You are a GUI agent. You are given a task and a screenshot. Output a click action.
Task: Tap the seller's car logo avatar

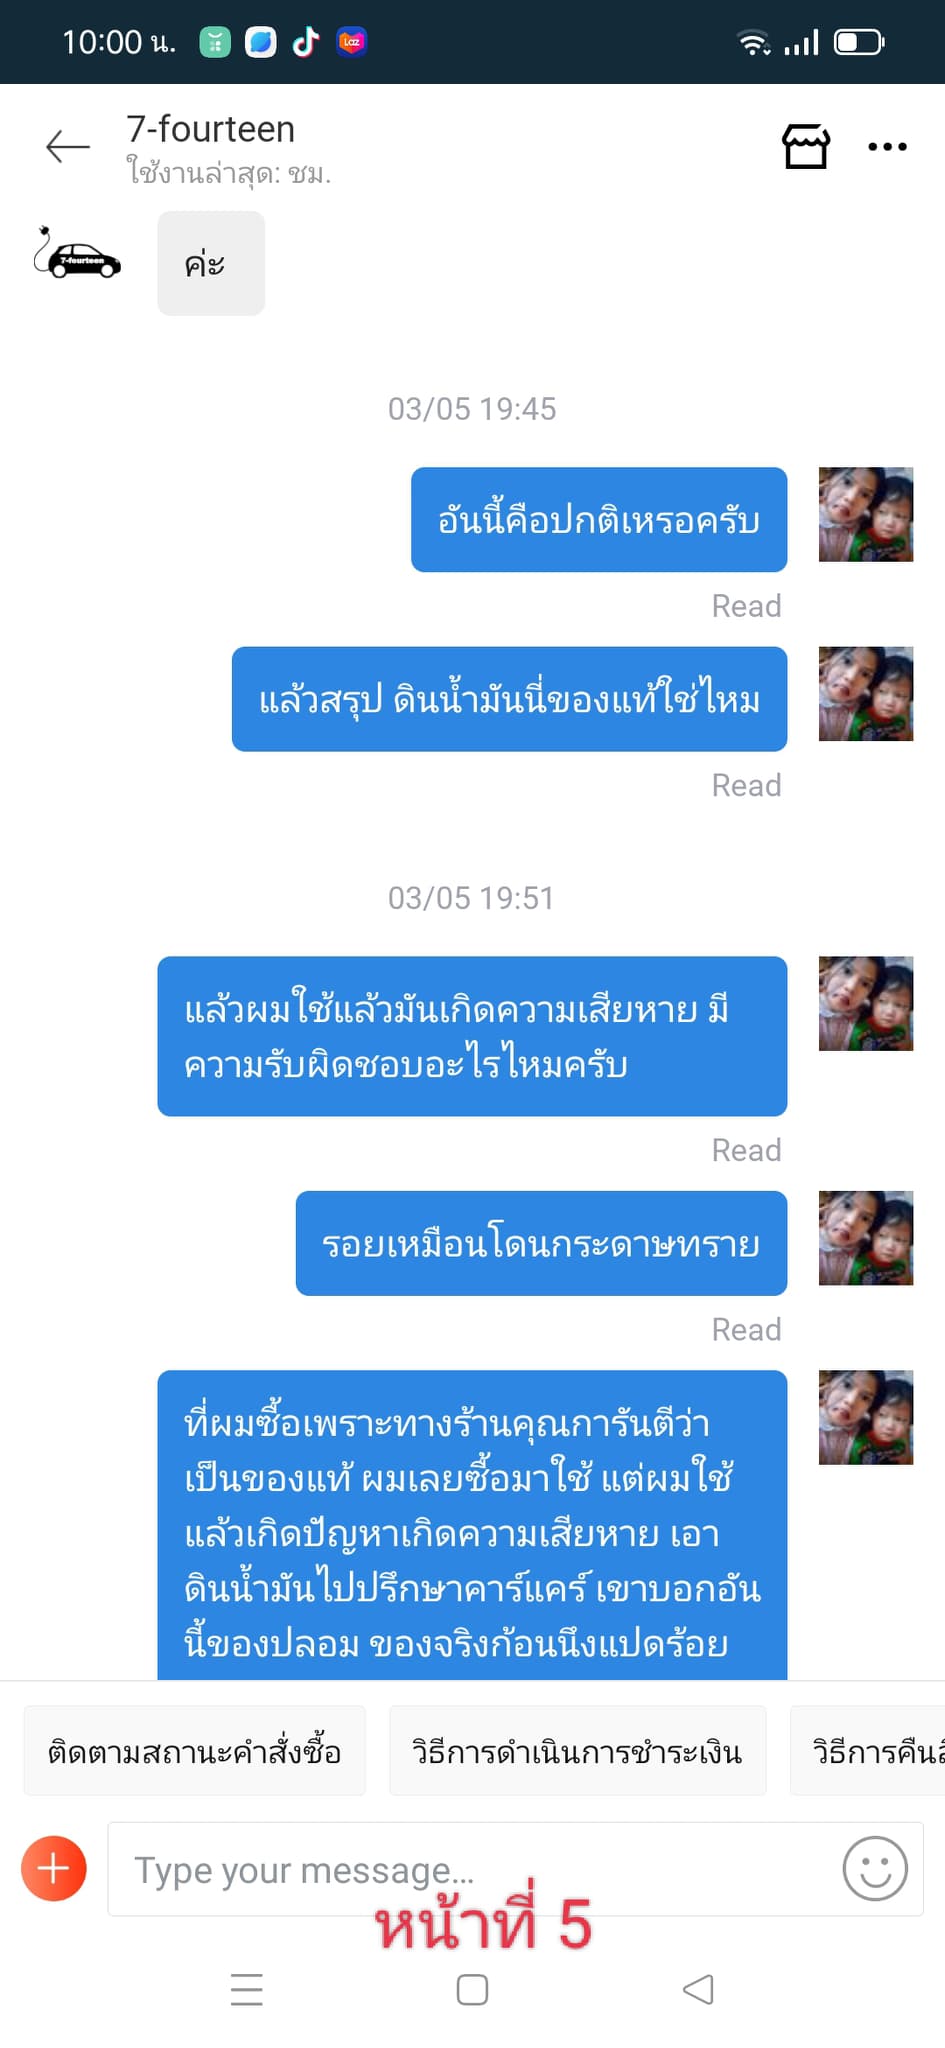(77, 255)
